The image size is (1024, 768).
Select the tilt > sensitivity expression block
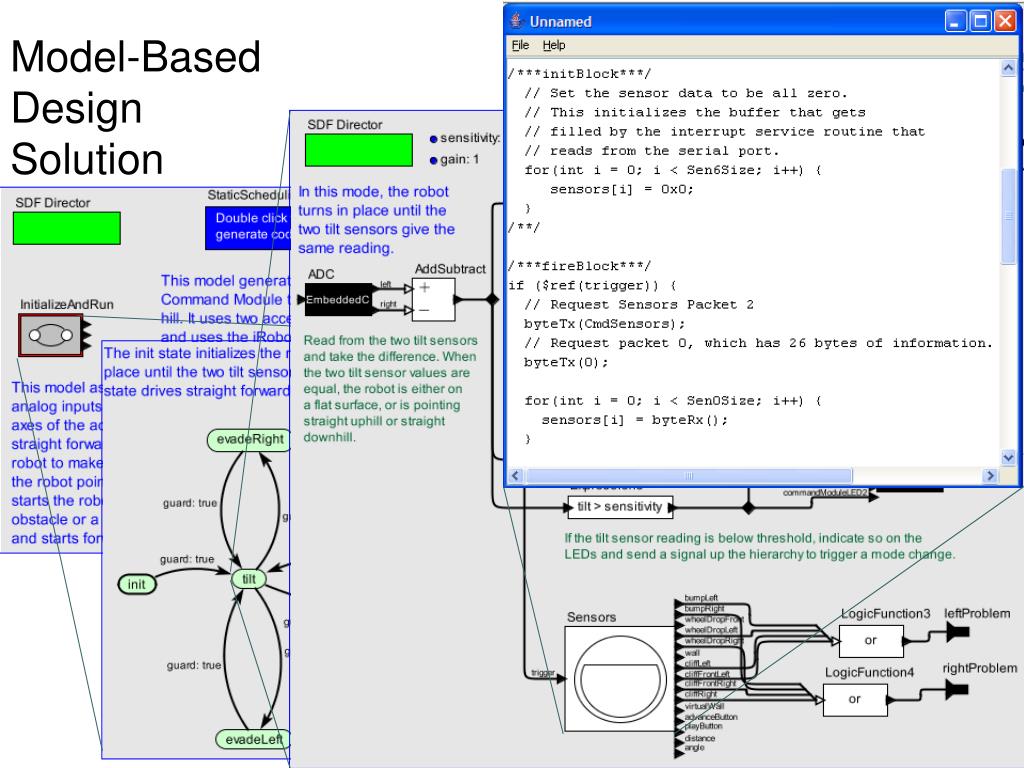tap(620, 507)
